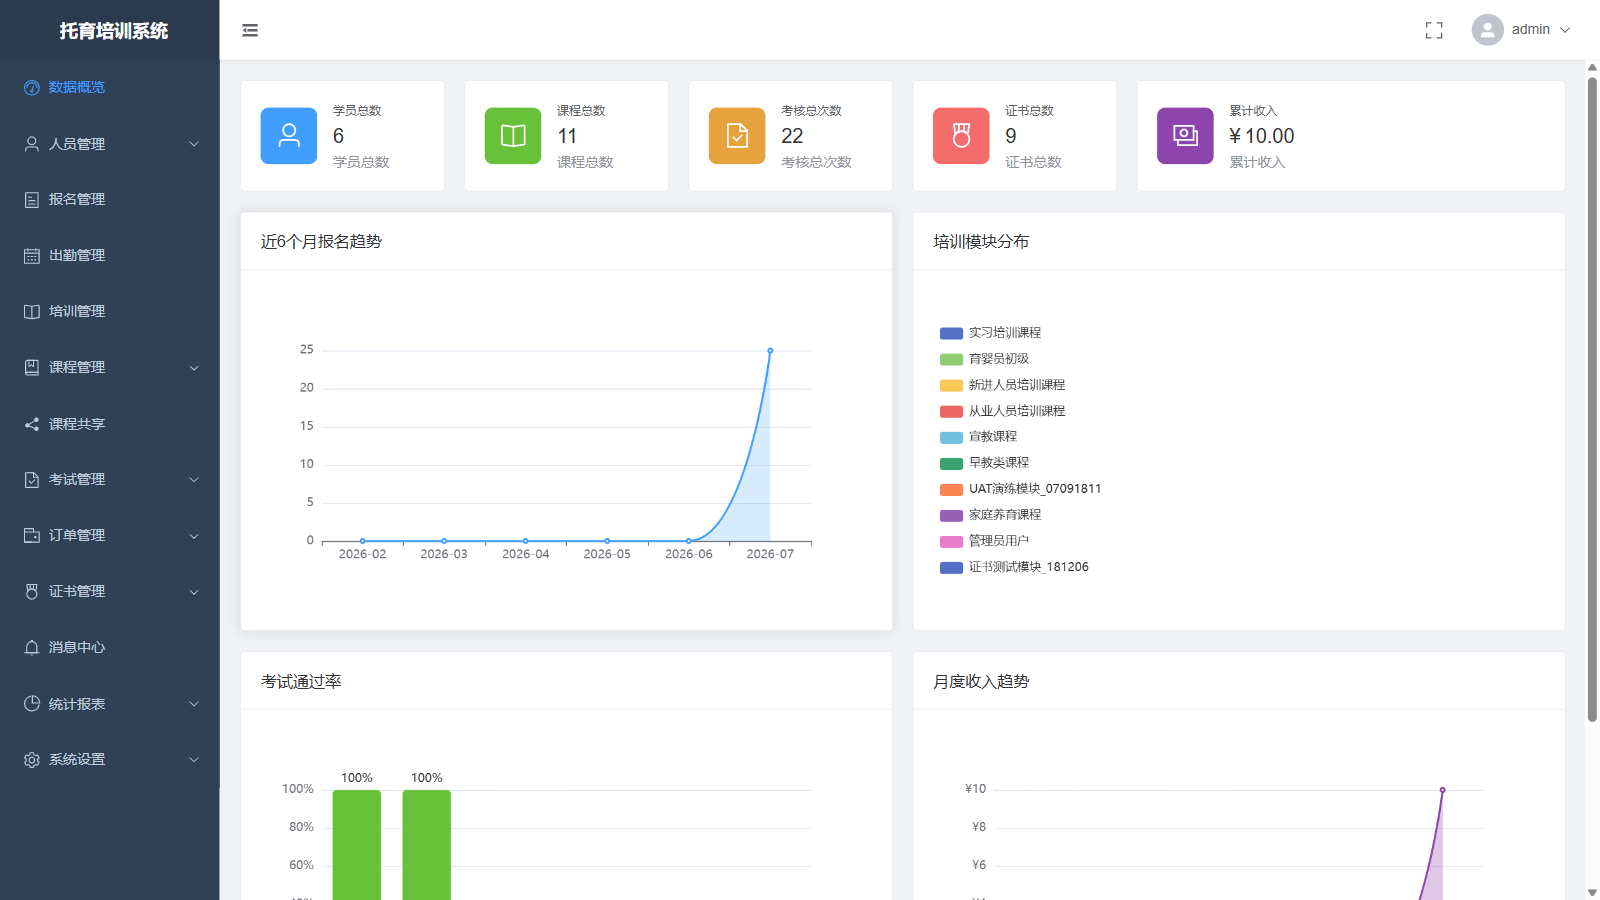The height and width of the screenshot is (900, 1600).
Task: Click the 订单管理 wallet icon
Action: coord(32,536)
